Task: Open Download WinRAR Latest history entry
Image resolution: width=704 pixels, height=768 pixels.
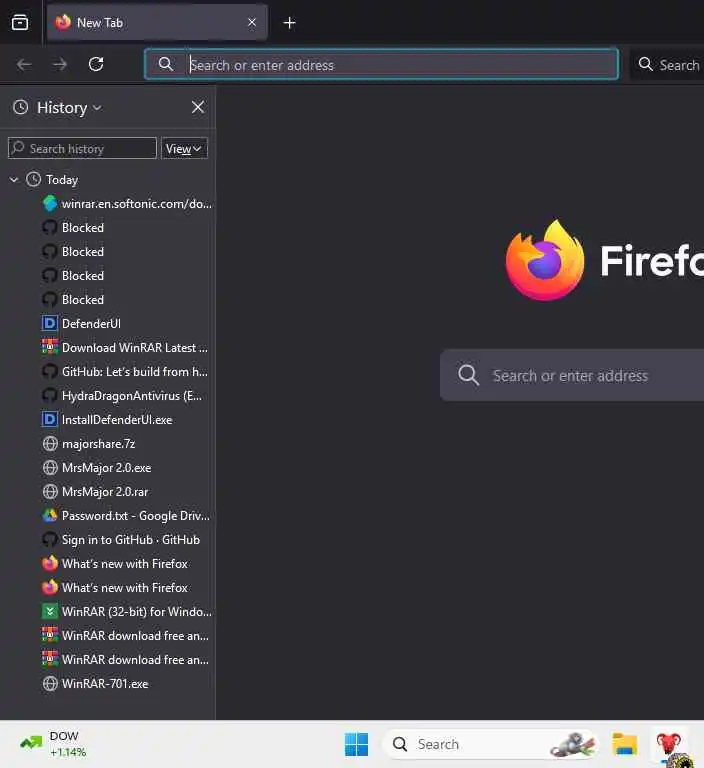Action: (125, 348)
